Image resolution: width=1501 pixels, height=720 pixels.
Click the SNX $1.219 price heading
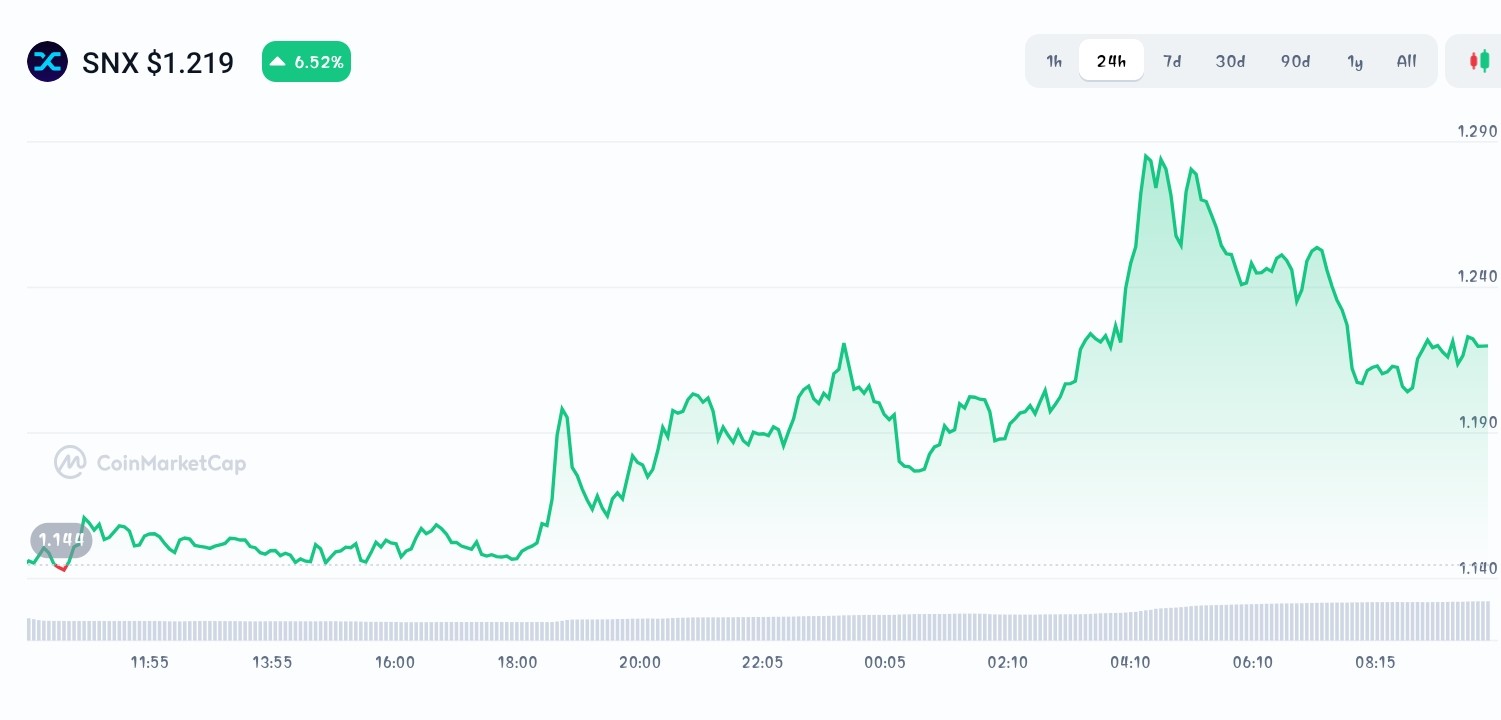[x=158, y=62]
